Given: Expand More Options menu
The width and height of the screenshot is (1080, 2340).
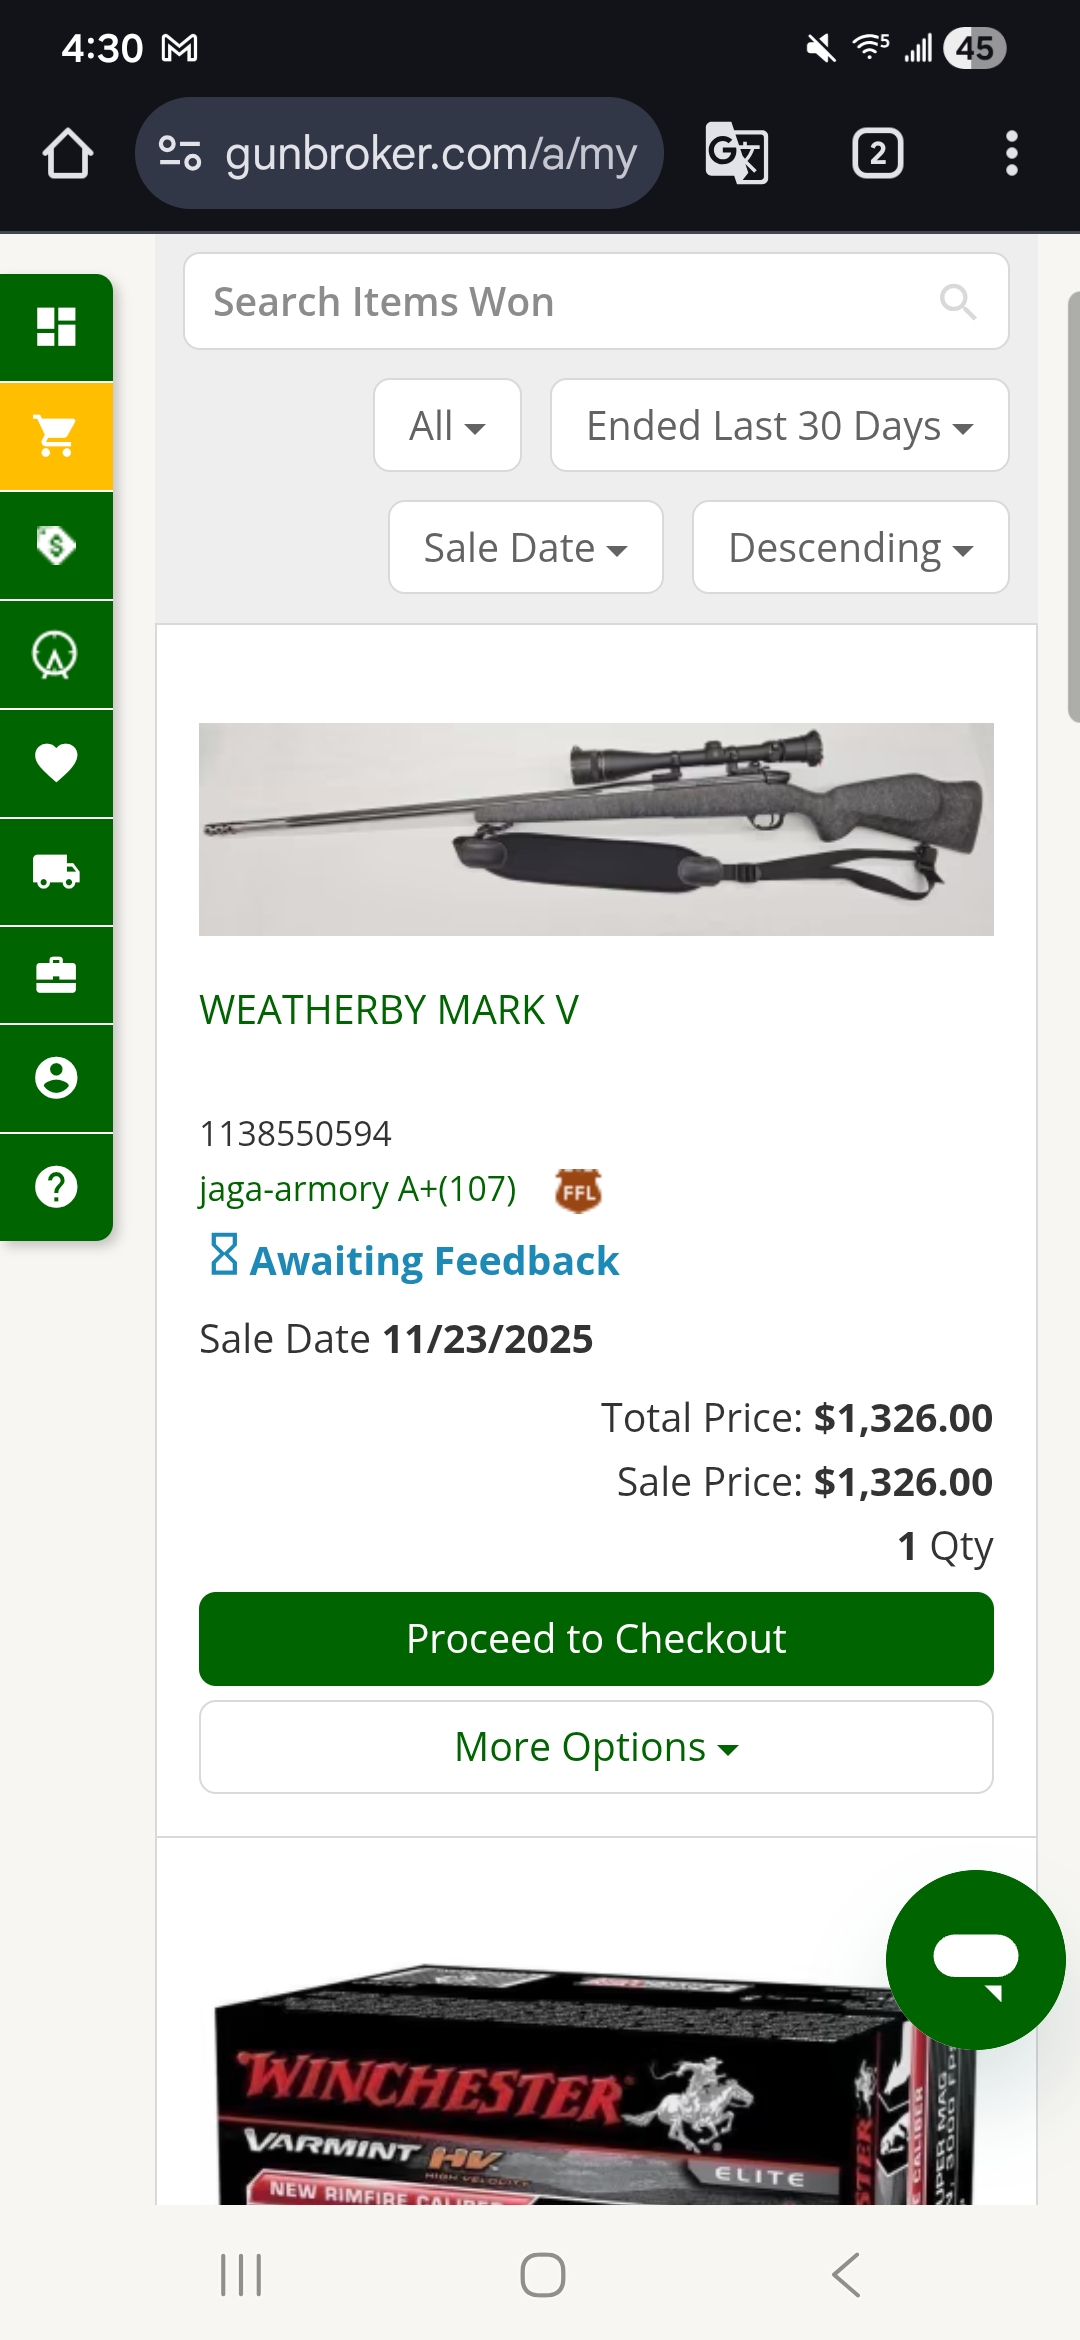Looking at the screenshot, I should click(596, 1747).
